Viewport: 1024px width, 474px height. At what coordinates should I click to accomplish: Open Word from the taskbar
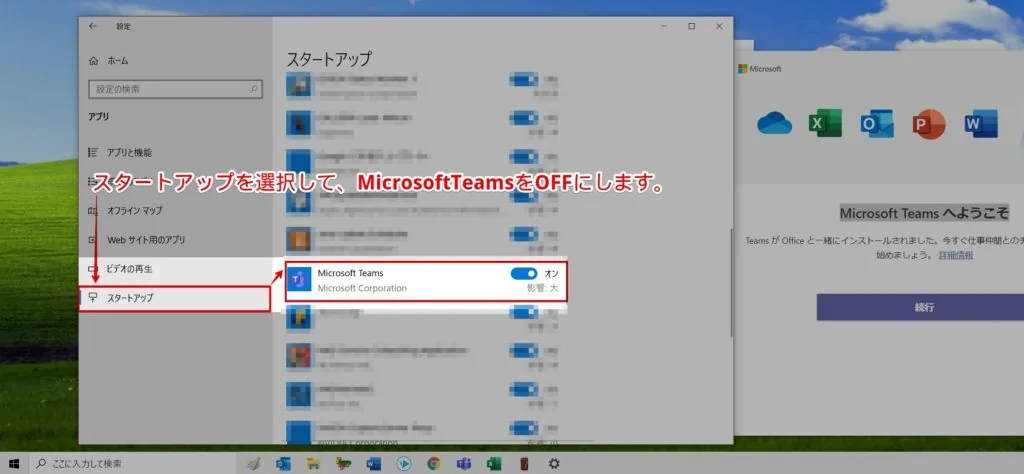[374, 464]
